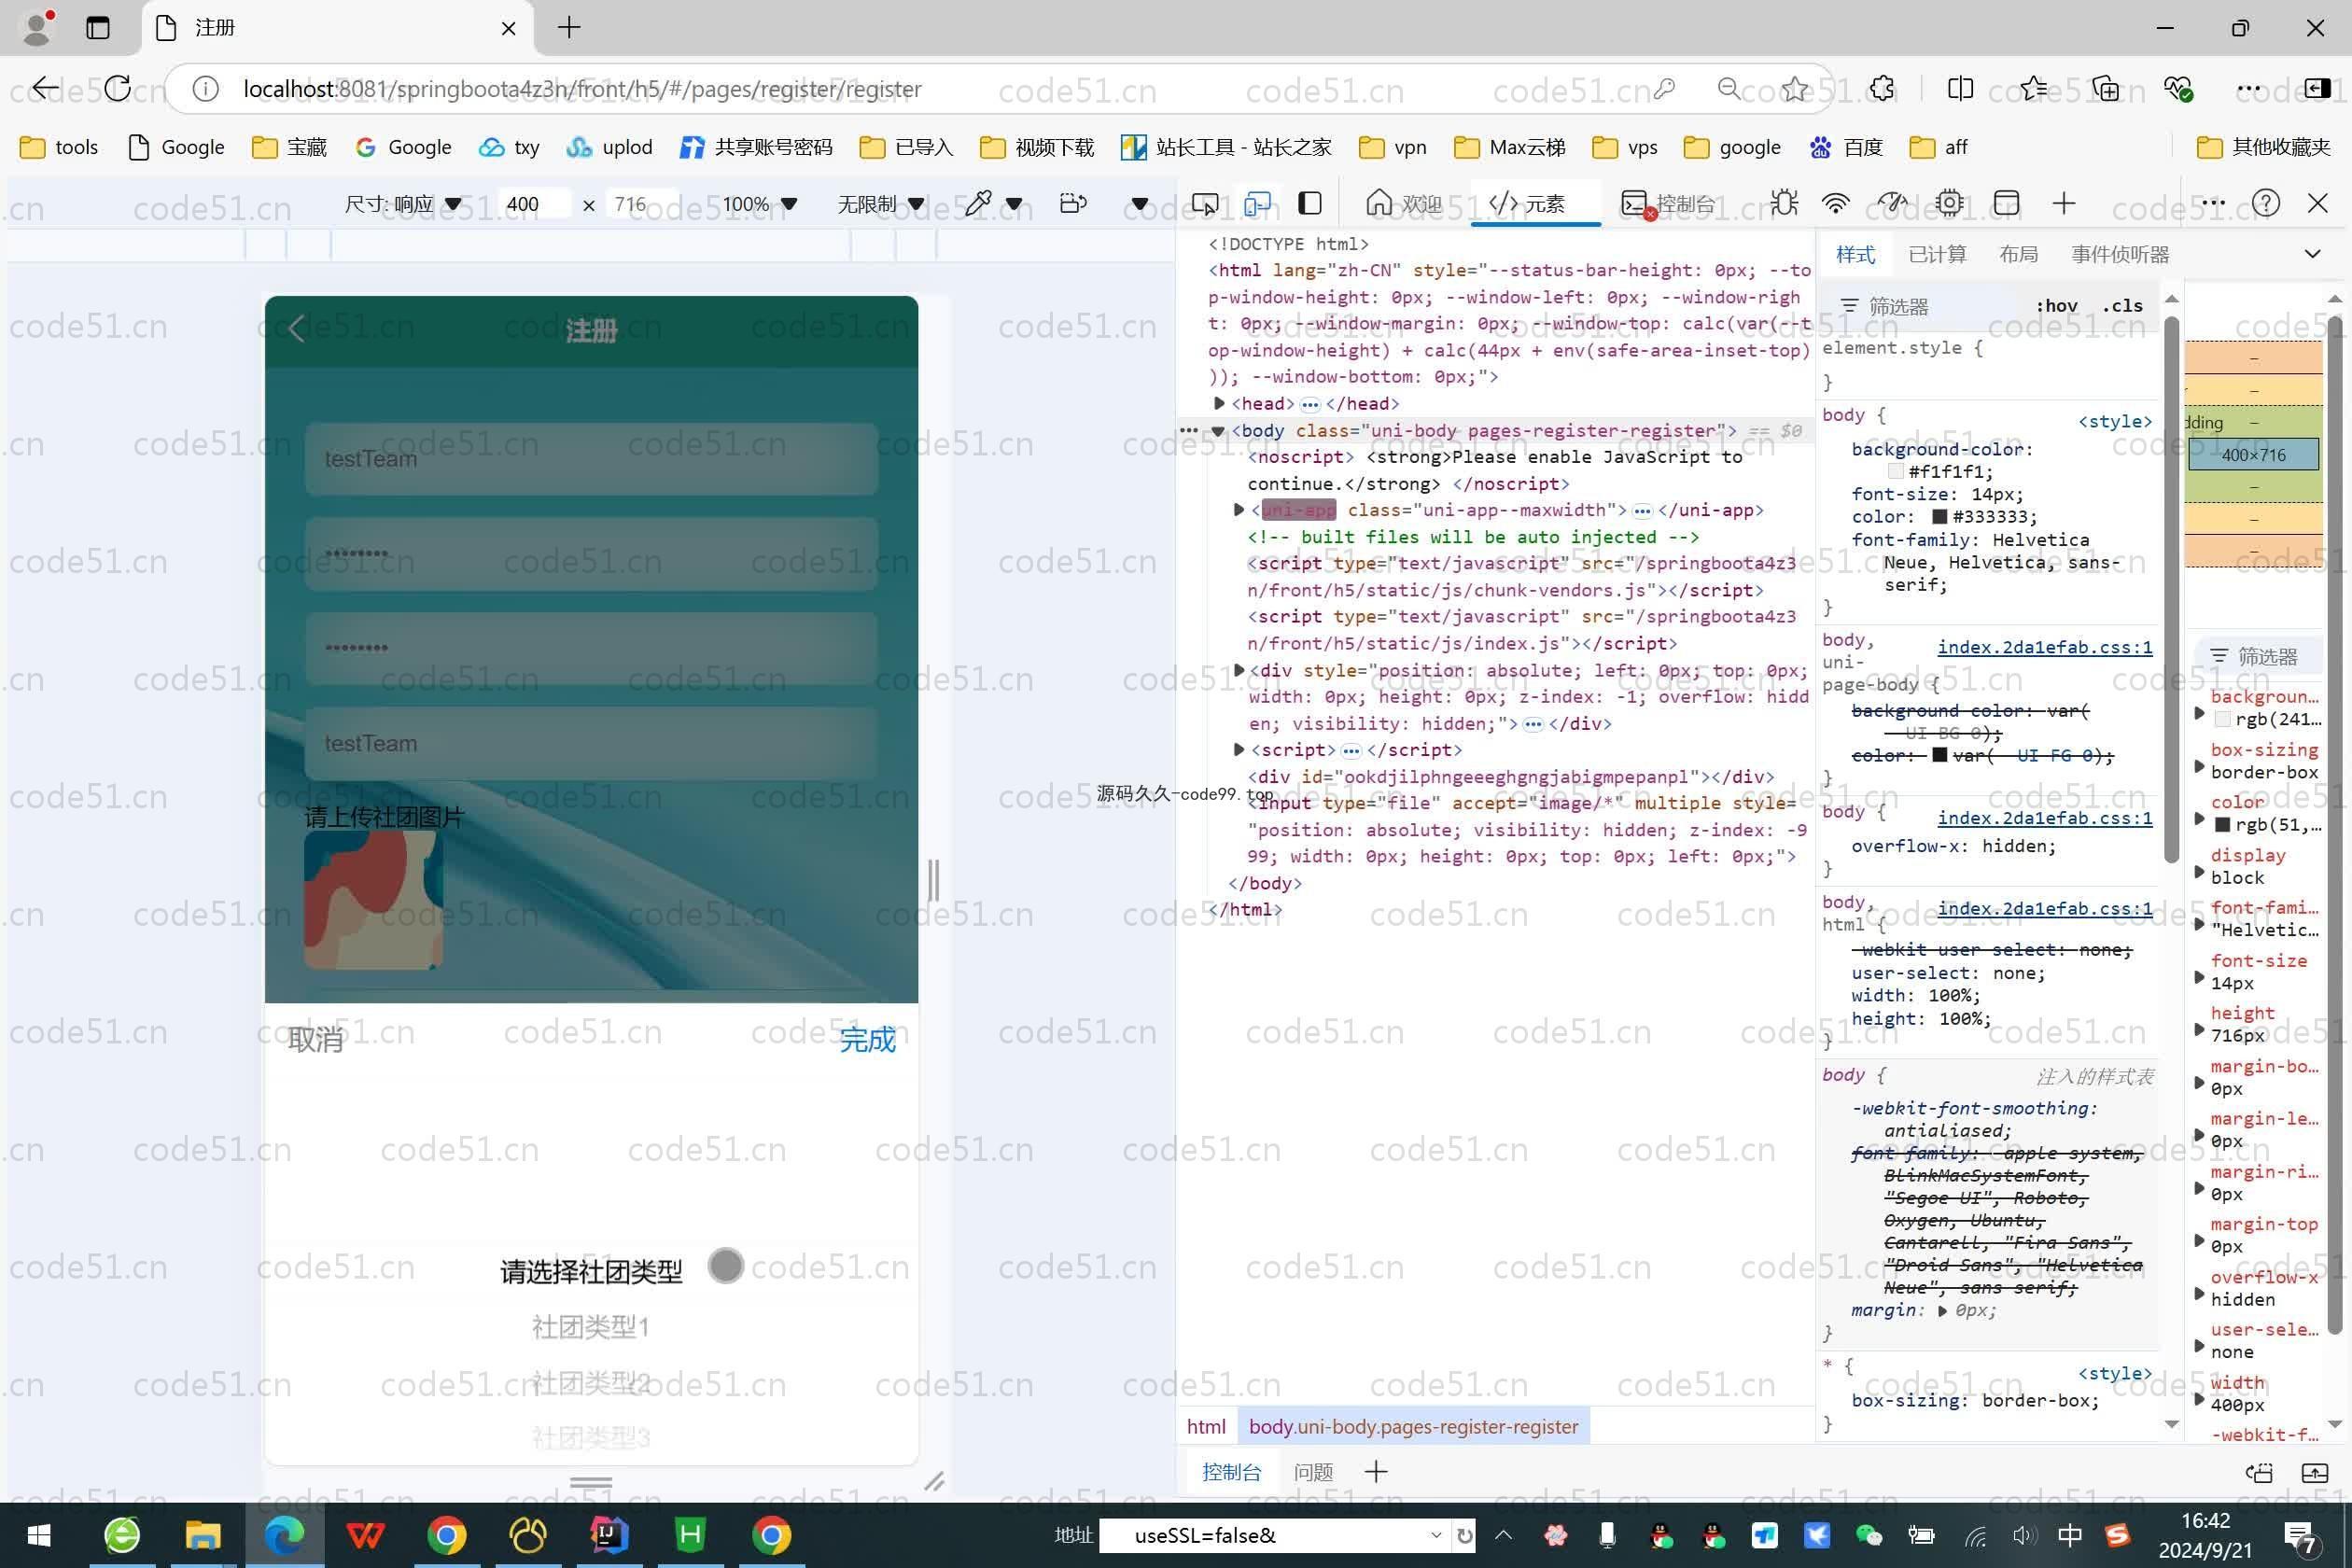The image size is (2352, 1568).
Task: Click the zoom magnifier icon in address bar
Action: (x=1728, y=89)
